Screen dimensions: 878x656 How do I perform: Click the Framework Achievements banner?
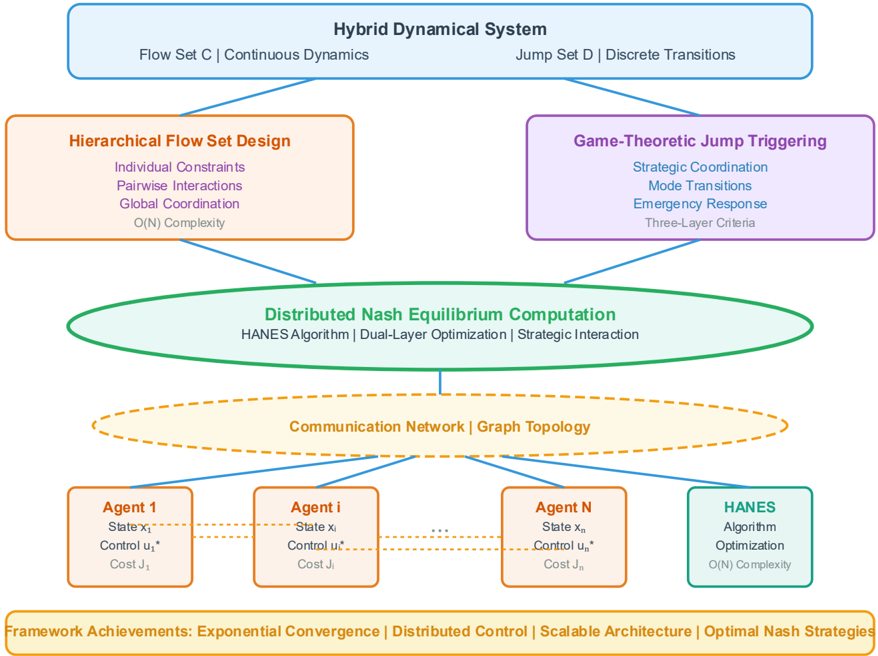point(440,632)
